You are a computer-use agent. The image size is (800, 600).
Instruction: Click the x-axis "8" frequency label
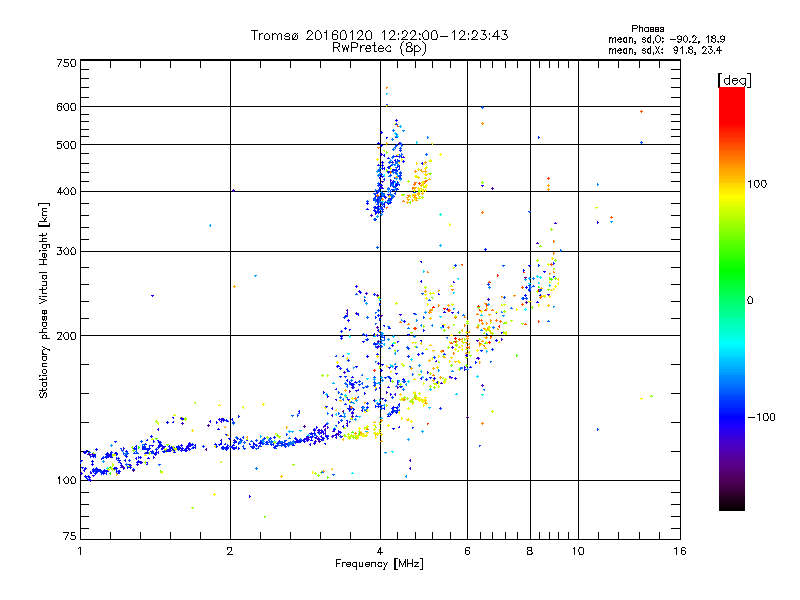point(530,551)
